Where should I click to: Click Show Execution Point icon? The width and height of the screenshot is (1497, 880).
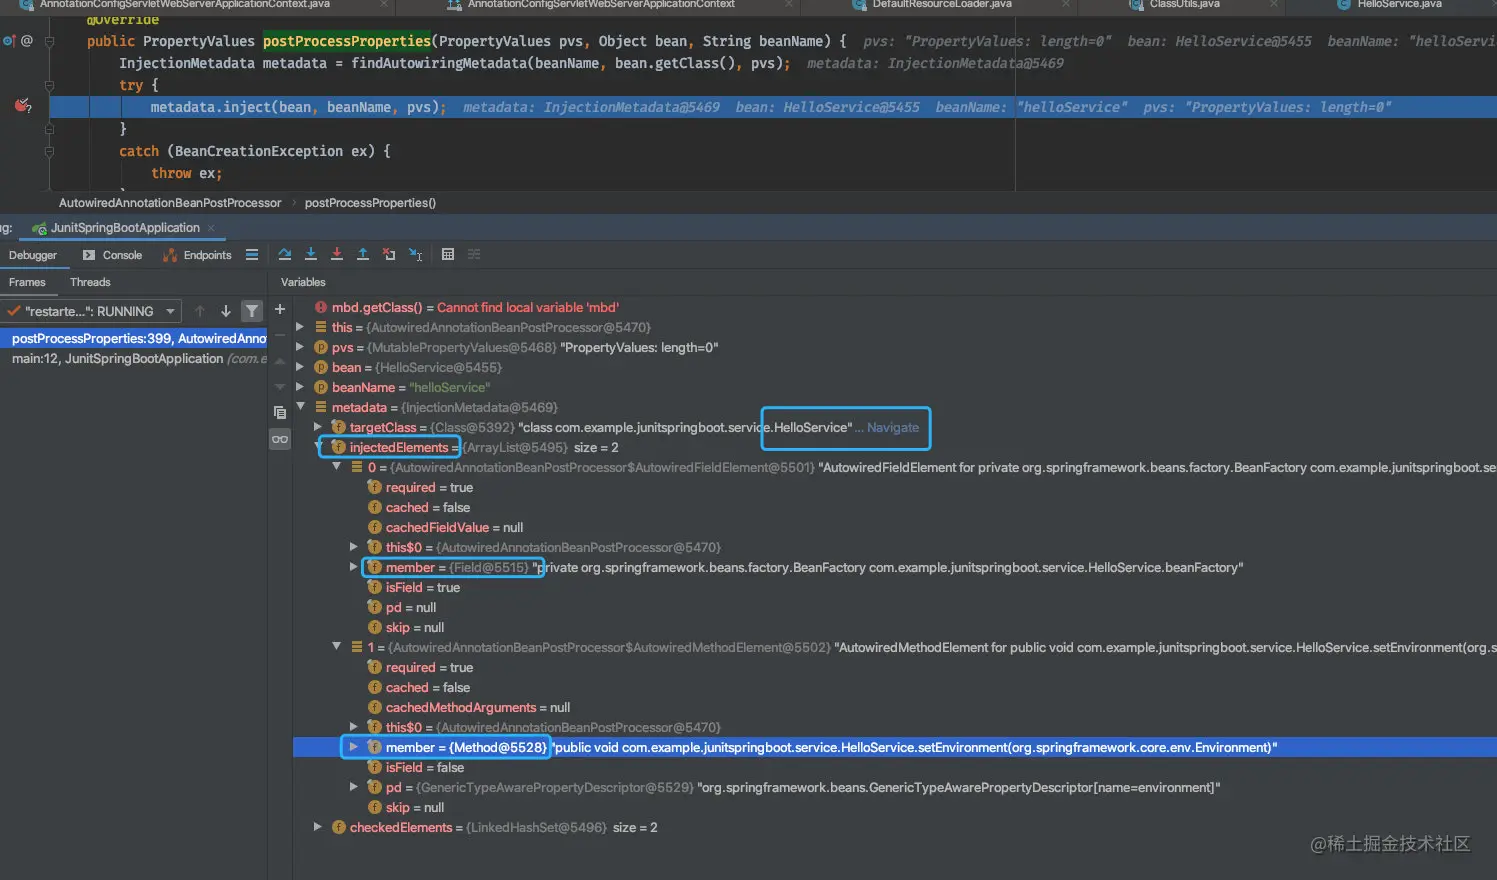point(252,255)
